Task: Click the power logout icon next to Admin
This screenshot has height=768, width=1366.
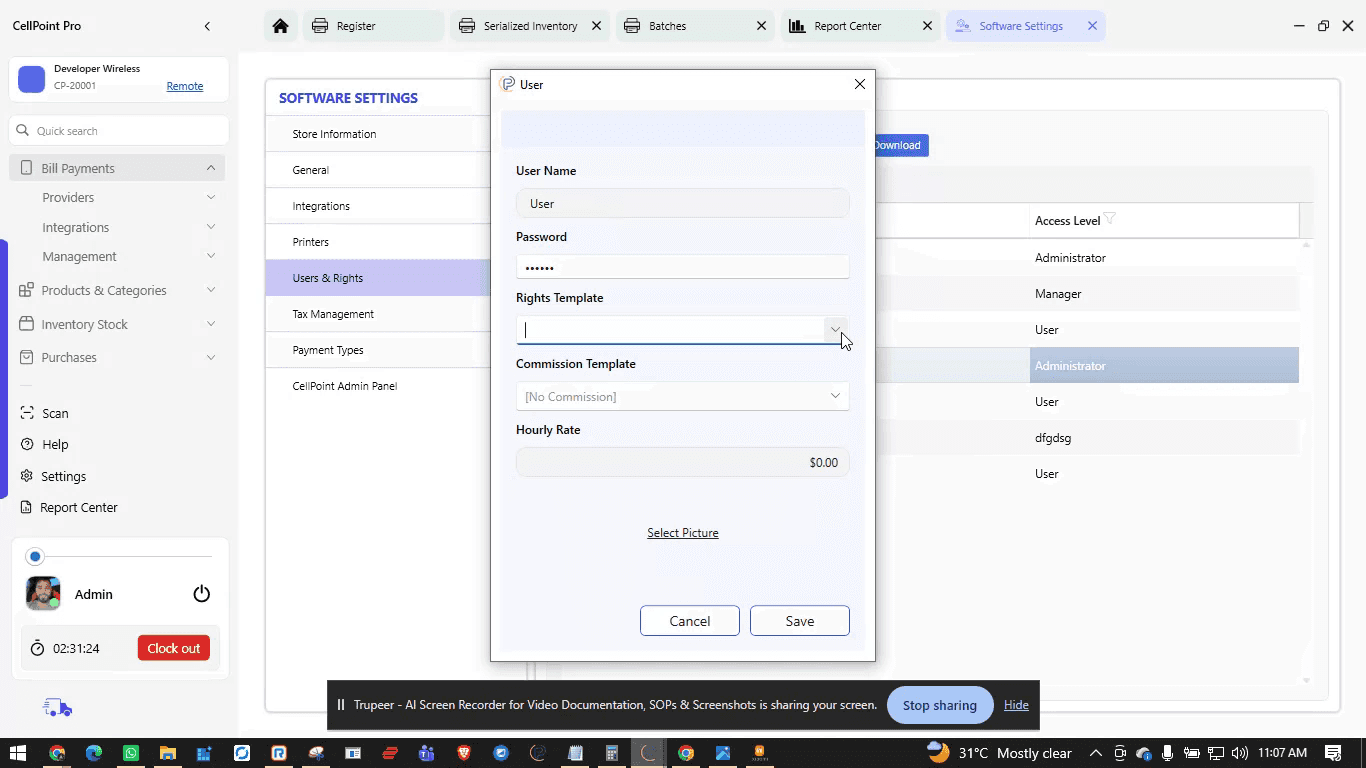Action: tap(202, 594)
